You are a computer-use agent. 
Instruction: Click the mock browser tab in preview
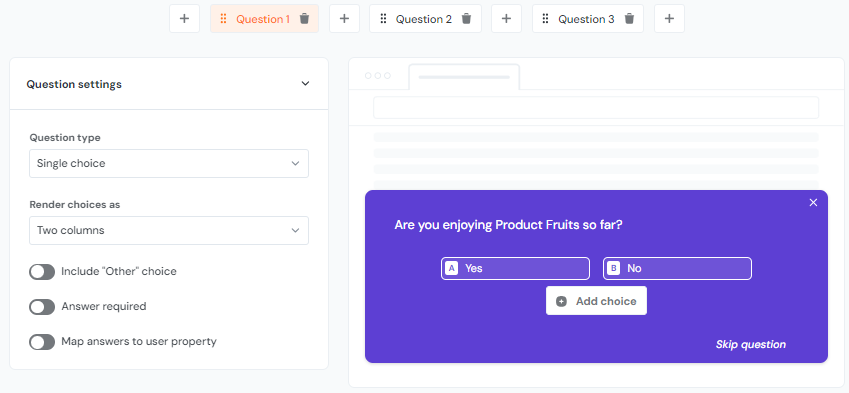click(x=464, y=77)
